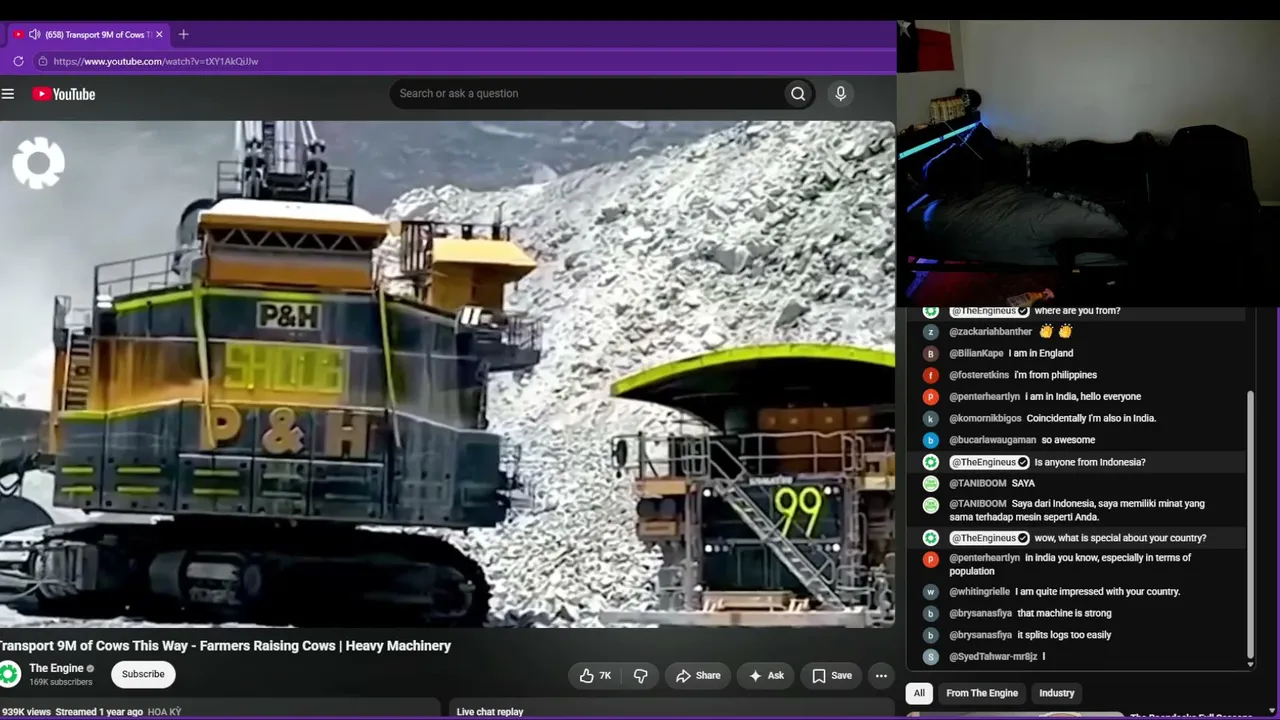Open more actions three-dot menu
Viewport: 1280px width, 720px height.
881,676
